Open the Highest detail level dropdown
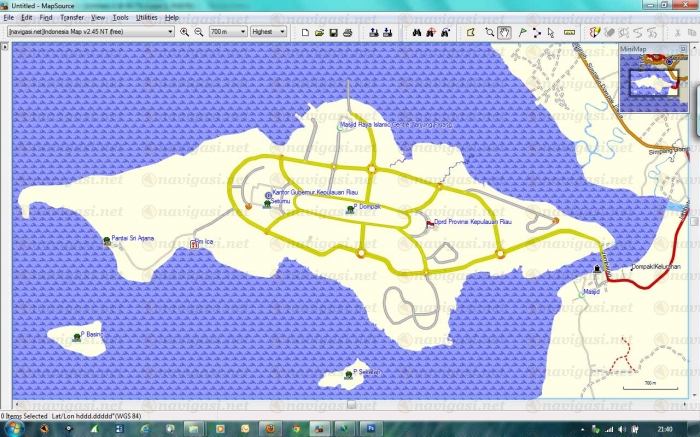This screenshot has width=700, height=437. point(283,32)
